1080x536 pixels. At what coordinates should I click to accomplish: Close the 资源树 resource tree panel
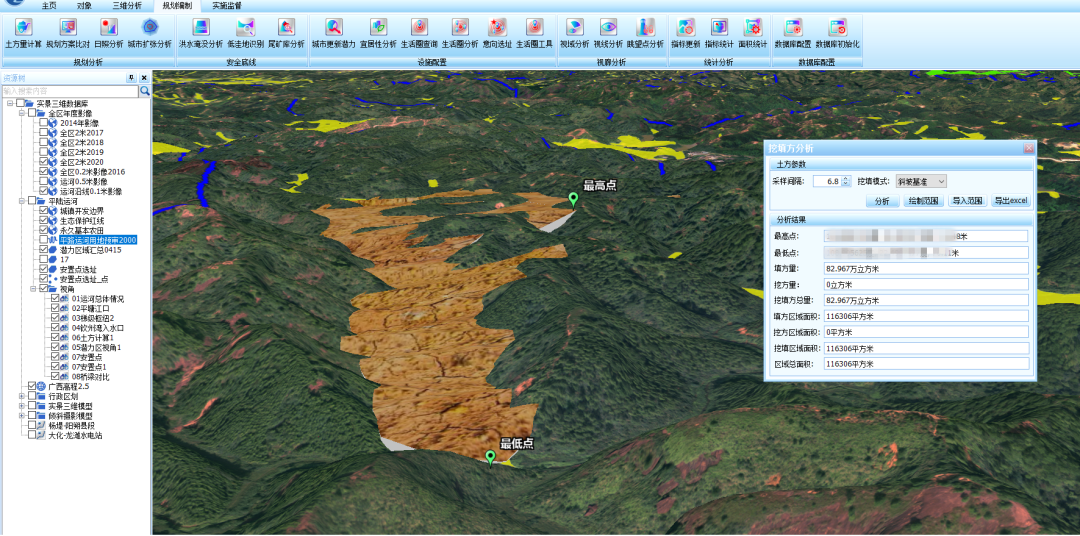[x=144, y=78]
